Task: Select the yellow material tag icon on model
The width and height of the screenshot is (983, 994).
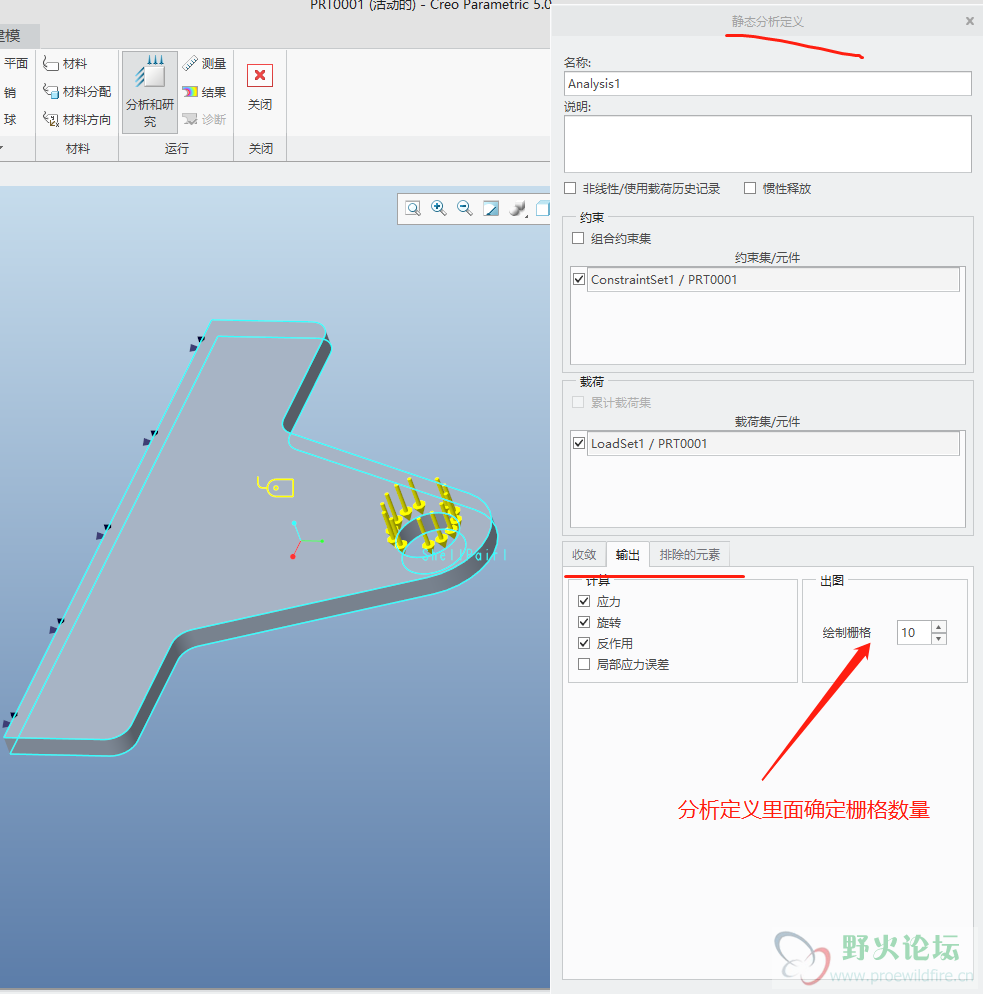Action: [x=276, y=487]
